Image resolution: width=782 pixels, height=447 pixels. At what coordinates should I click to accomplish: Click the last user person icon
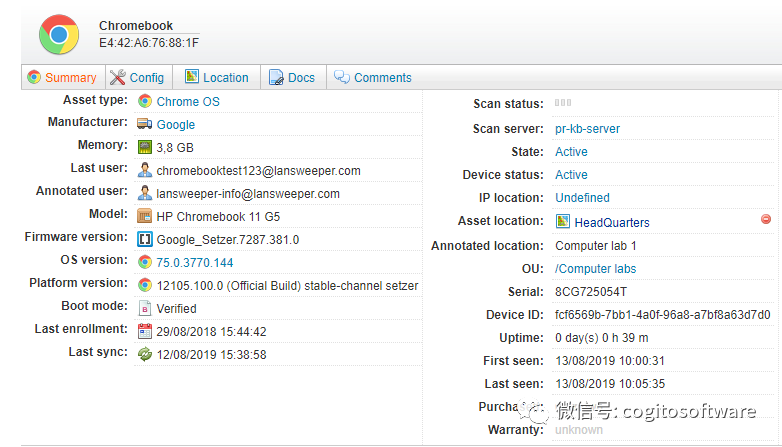click(145, 170)
